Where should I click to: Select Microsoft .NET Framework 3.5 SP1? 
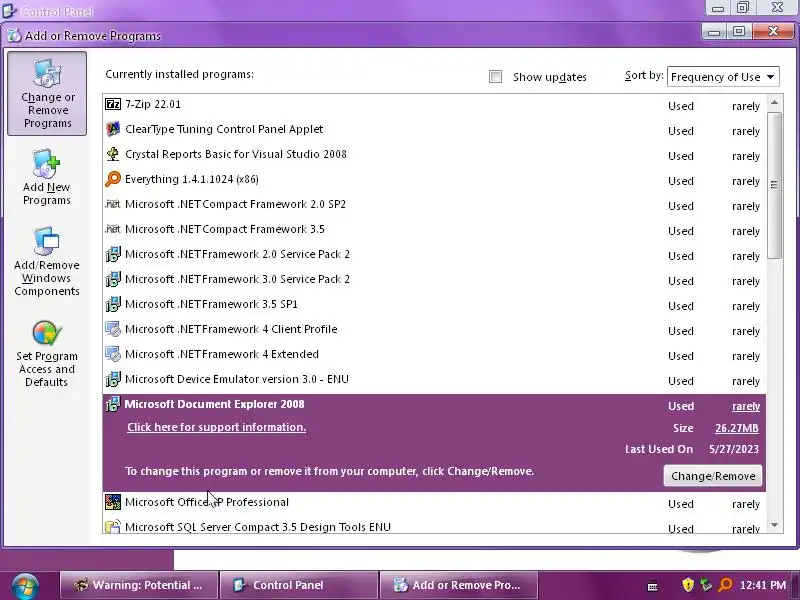434,305
